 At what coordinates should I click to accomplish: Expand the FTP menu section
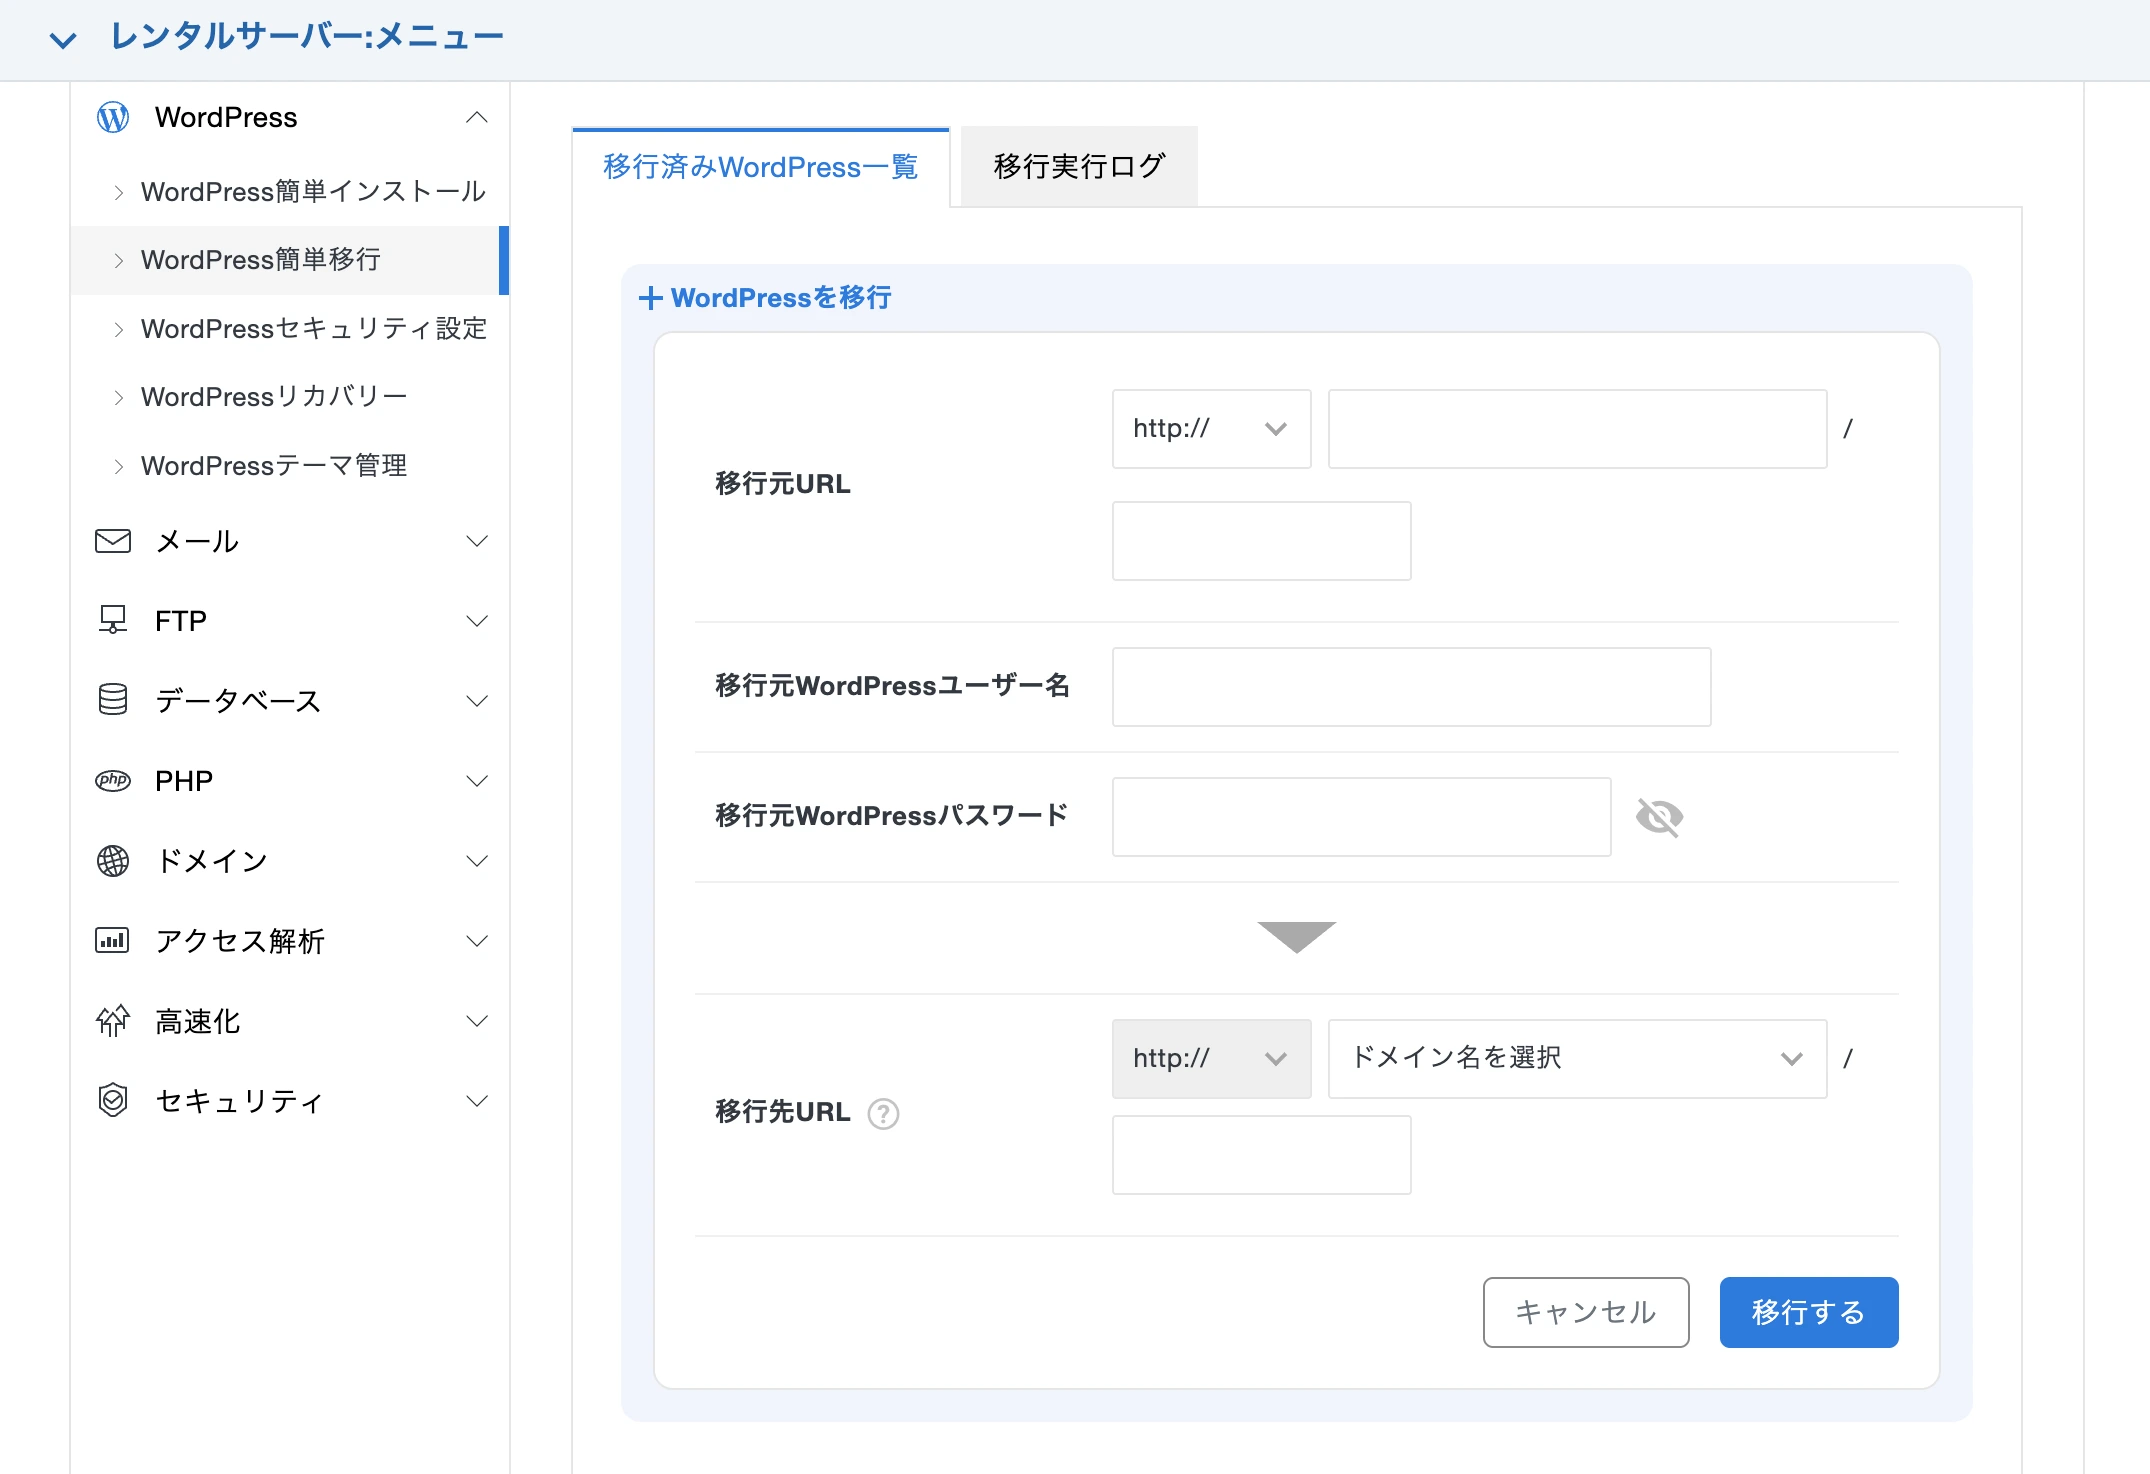tap(477, 621)
